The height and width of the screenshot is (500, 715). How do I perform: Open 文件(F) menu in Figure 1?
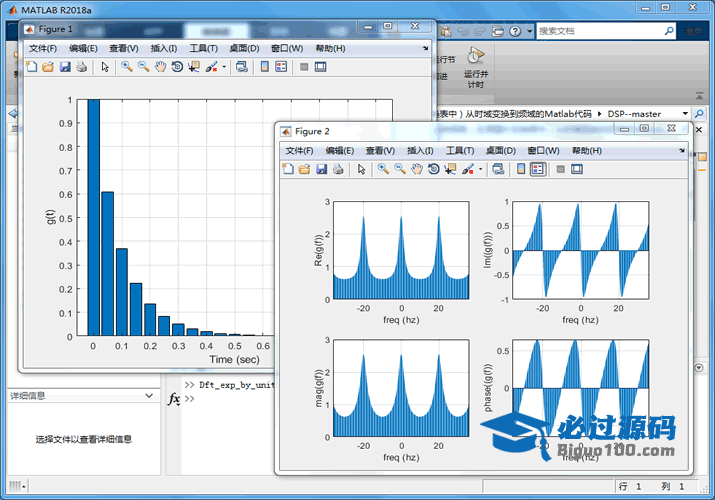pos(43,48)
